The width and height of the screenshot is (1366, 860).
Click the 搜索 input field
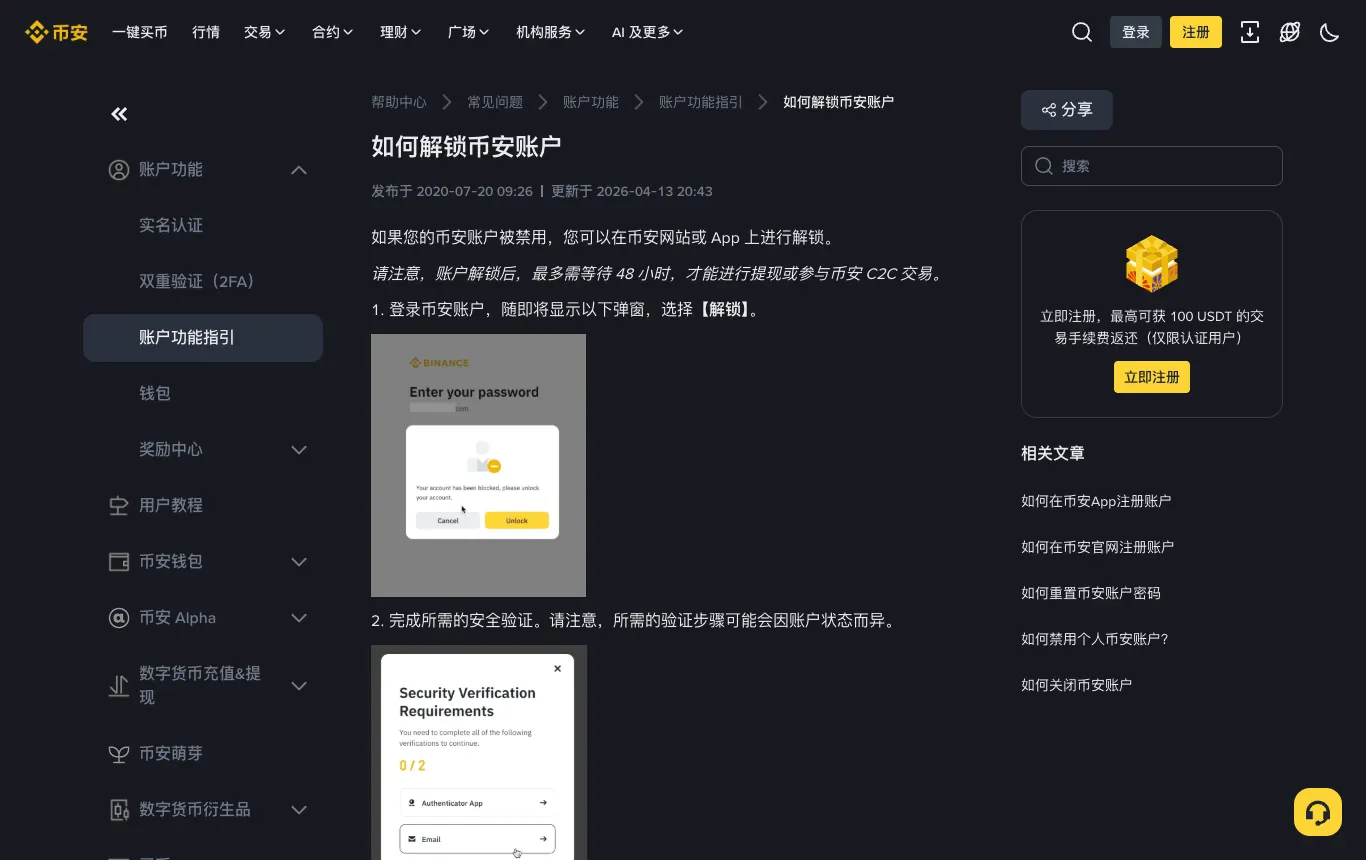pyautogui.click(x=1152, y=166)
